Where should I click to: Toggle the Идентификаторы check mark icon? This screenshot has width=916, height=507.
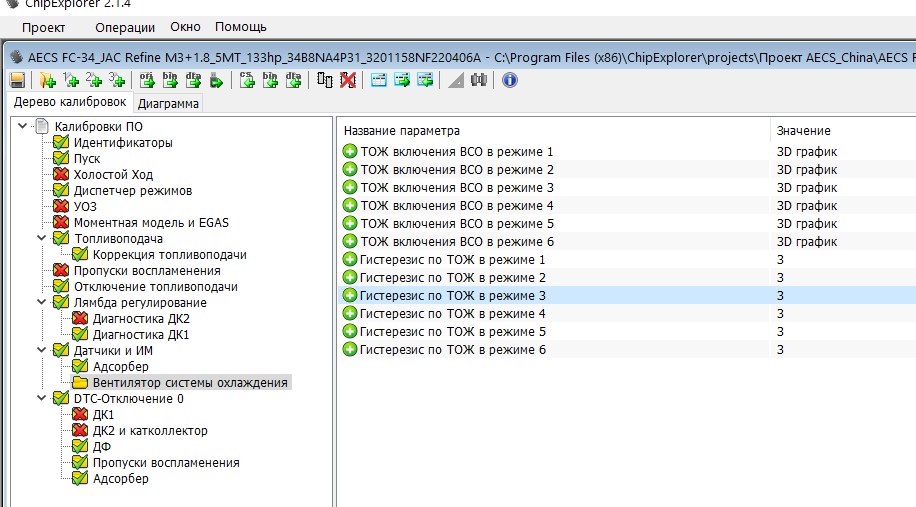click(x=61, y=143)
